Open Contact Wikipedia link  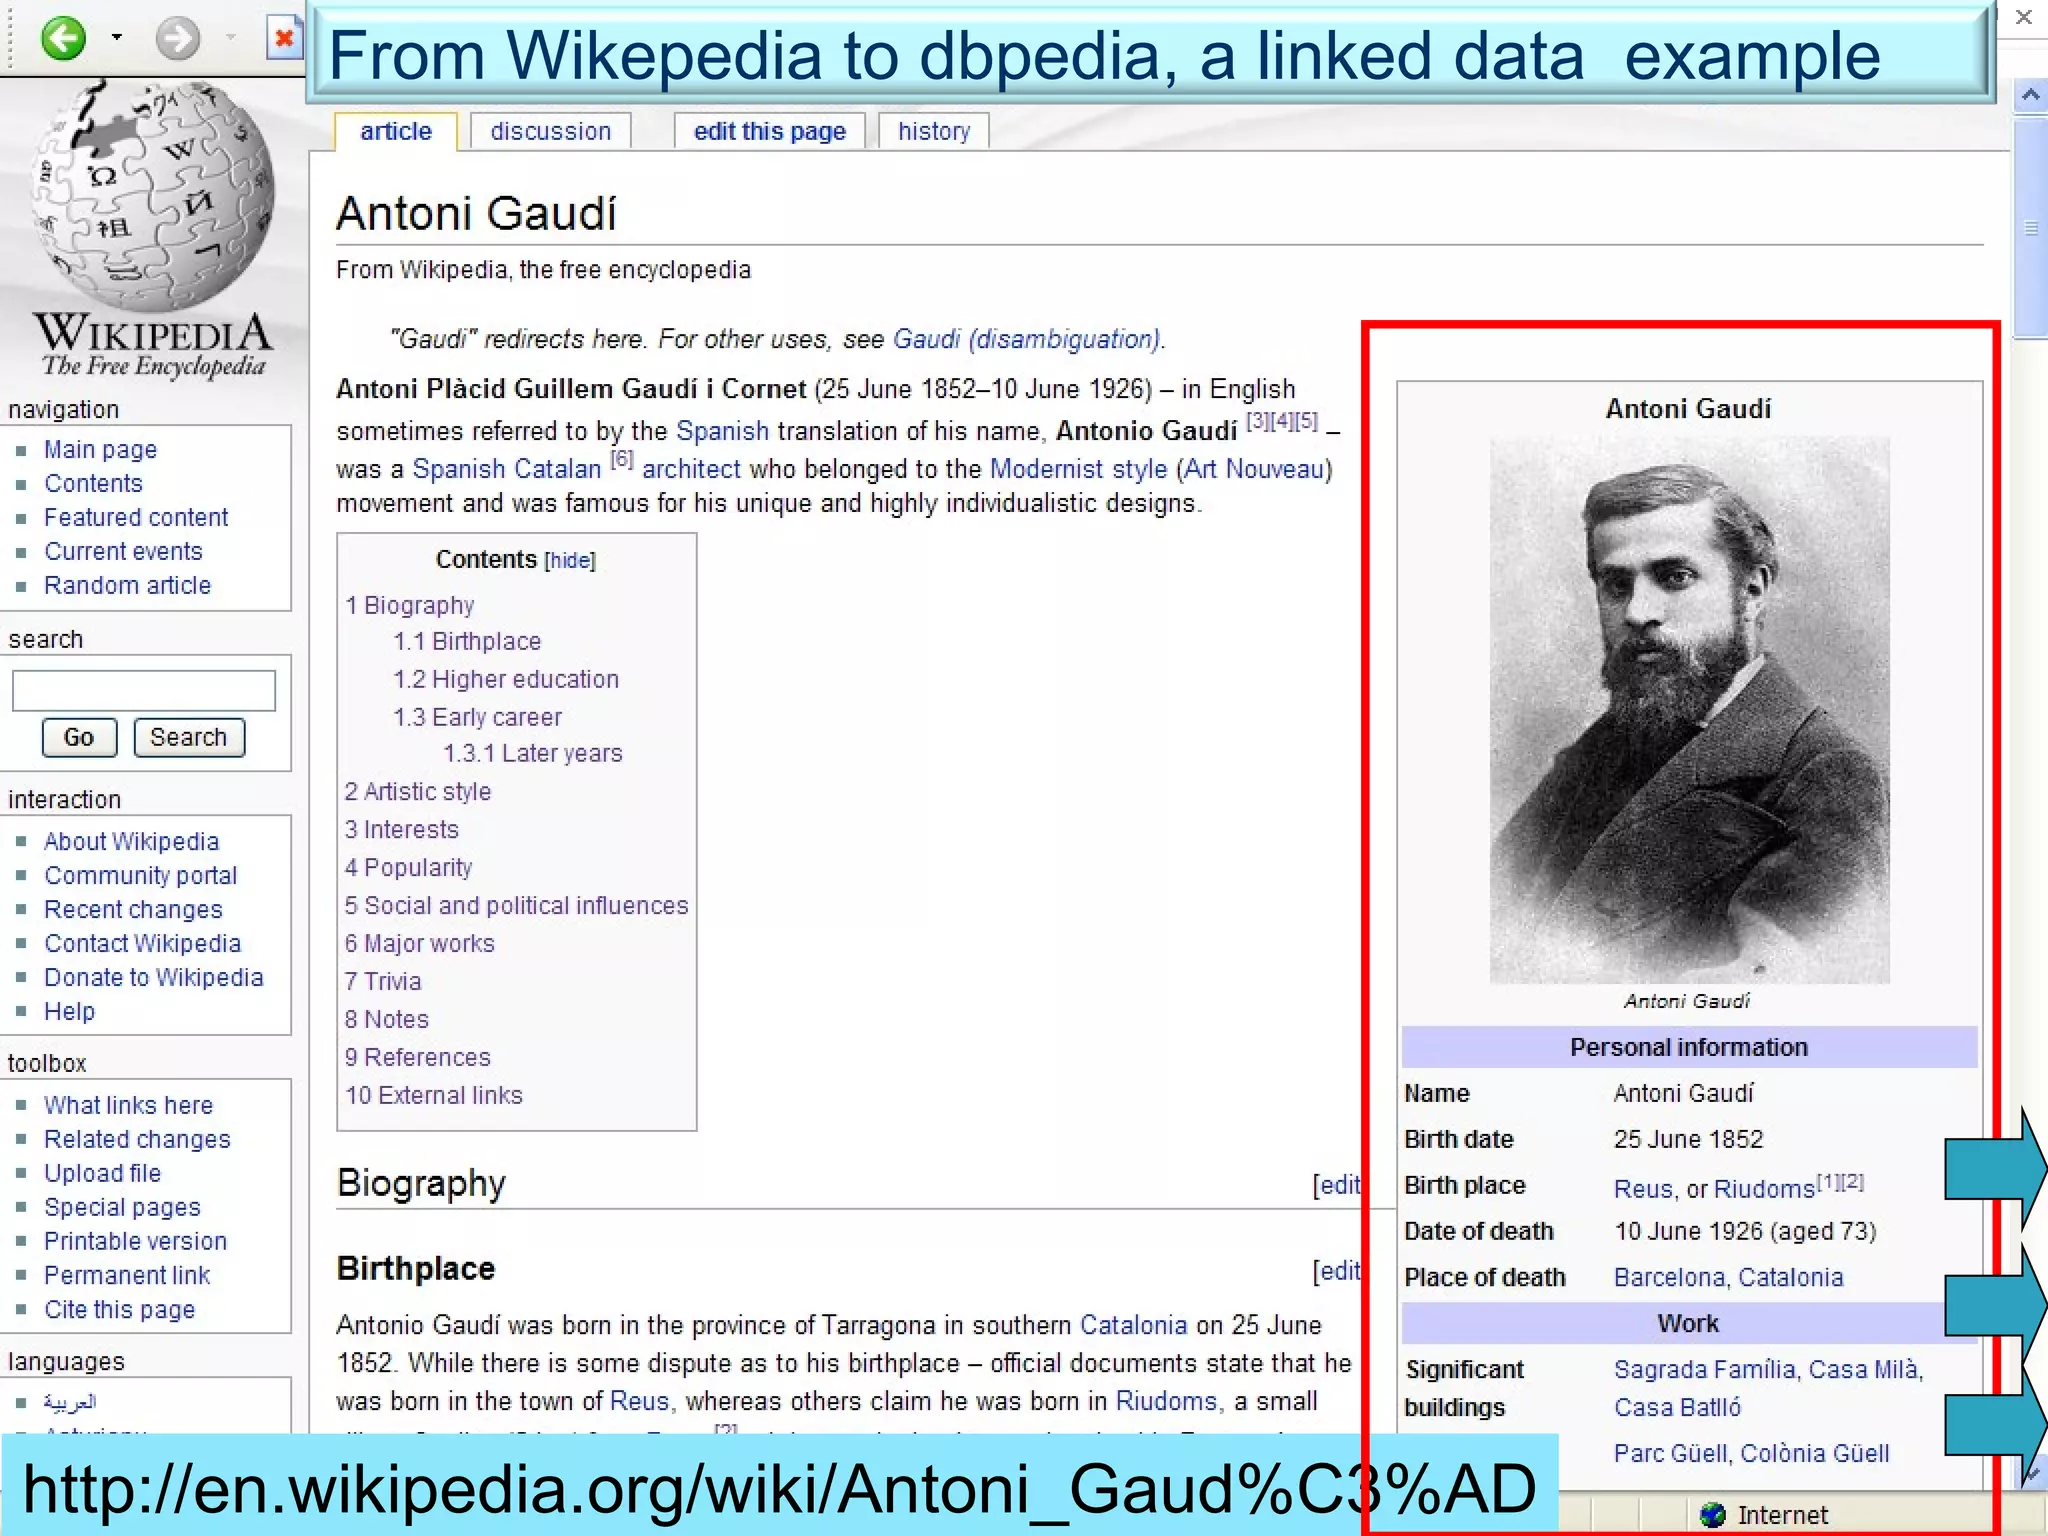(142, 943)
